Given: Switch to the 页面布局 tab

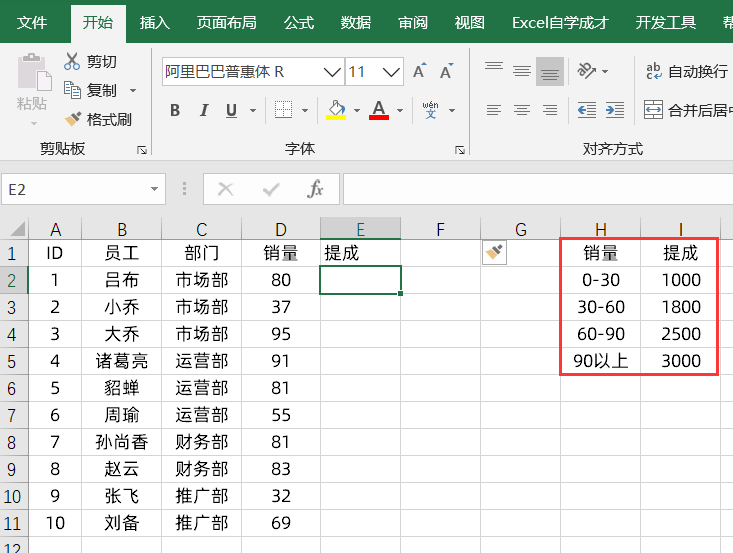Looking at the screenshot, I should [x=226, y=22].
